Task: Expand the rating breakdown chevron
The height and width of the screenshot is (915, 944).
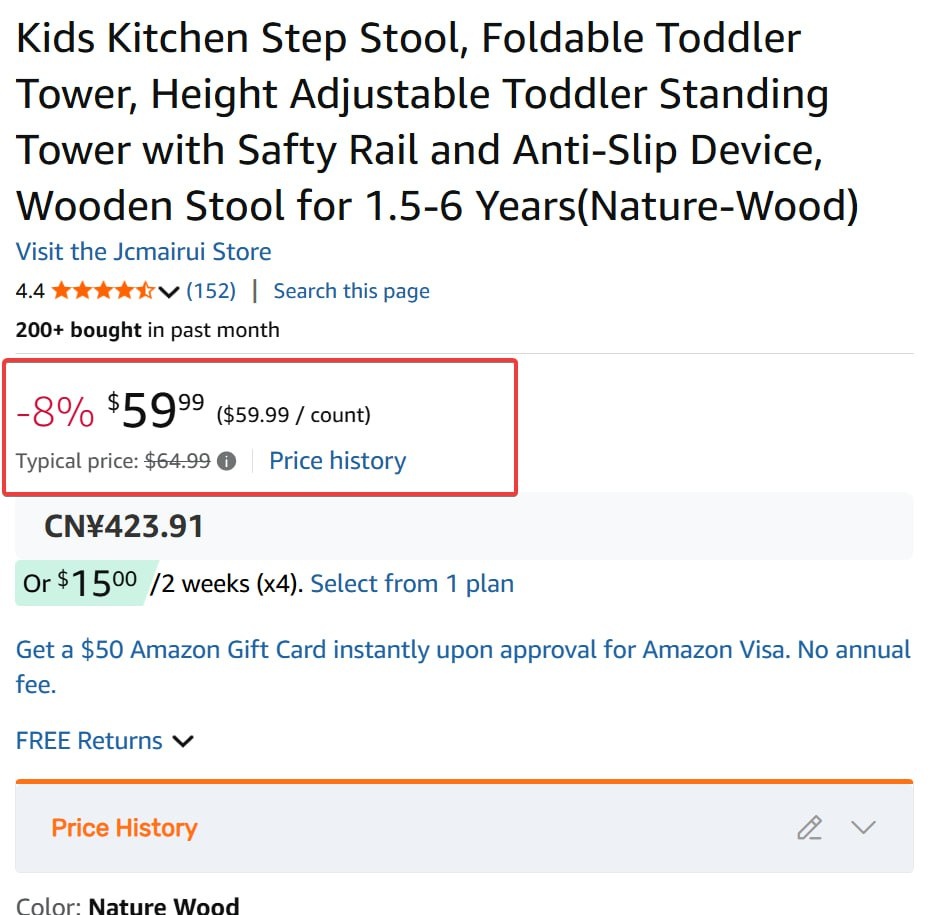Action: coord(169,292)
